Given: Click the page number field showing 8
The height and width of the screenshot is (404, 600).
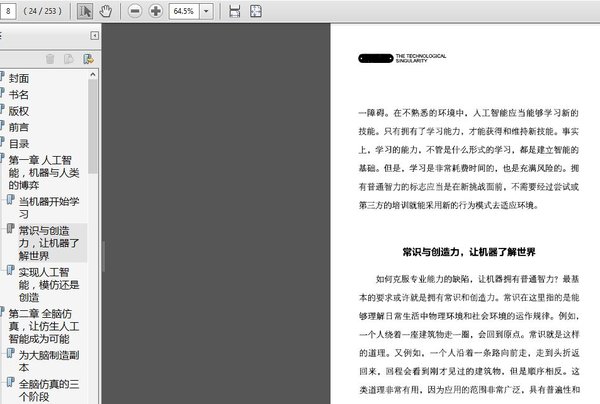Looking at the screenshot, I should [x=8, y=11].
